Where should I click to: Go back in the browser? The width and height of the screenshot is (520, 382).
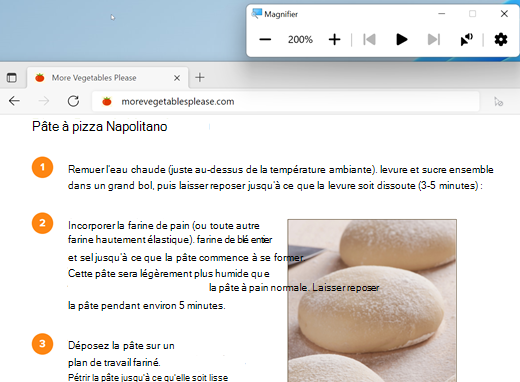click(x=14, y=101)
